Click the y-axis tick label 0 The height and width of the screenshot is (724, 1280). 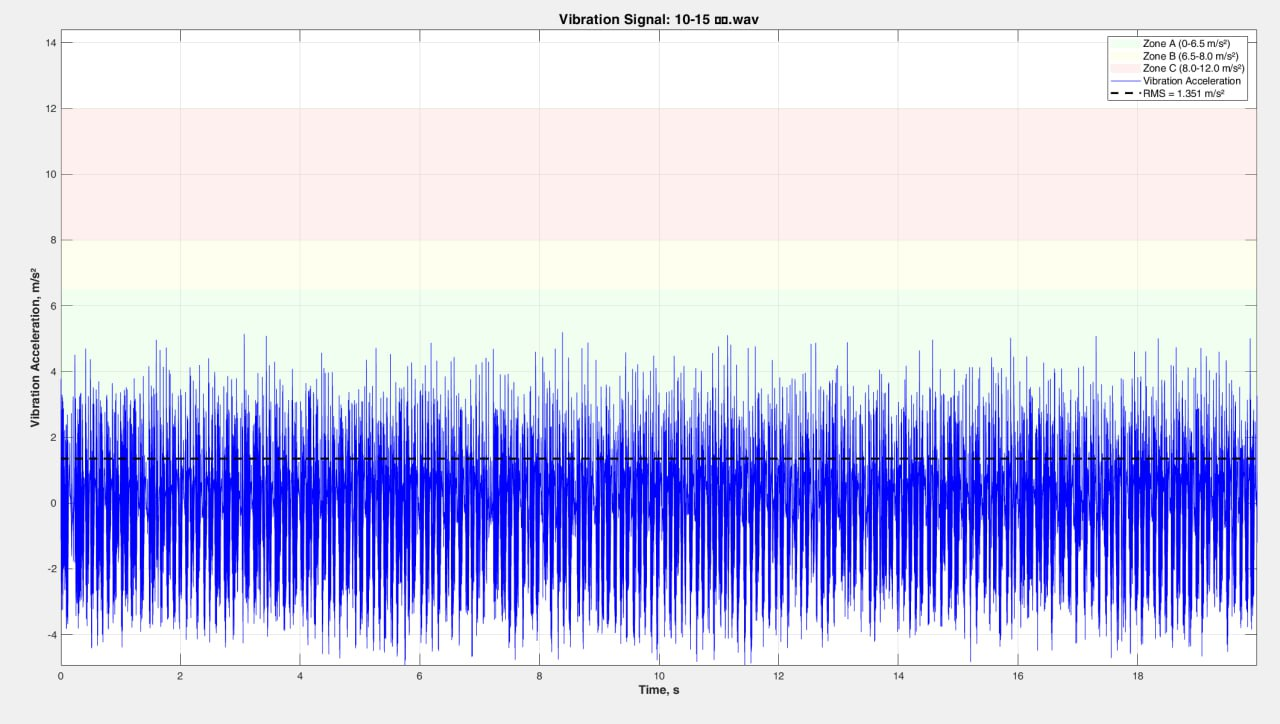tap(52, 503)
